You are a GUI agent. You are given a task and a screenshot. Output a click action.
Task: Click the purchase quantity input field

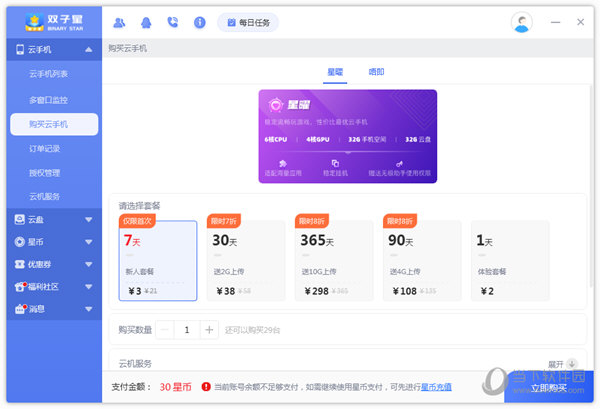coord(187,330)
